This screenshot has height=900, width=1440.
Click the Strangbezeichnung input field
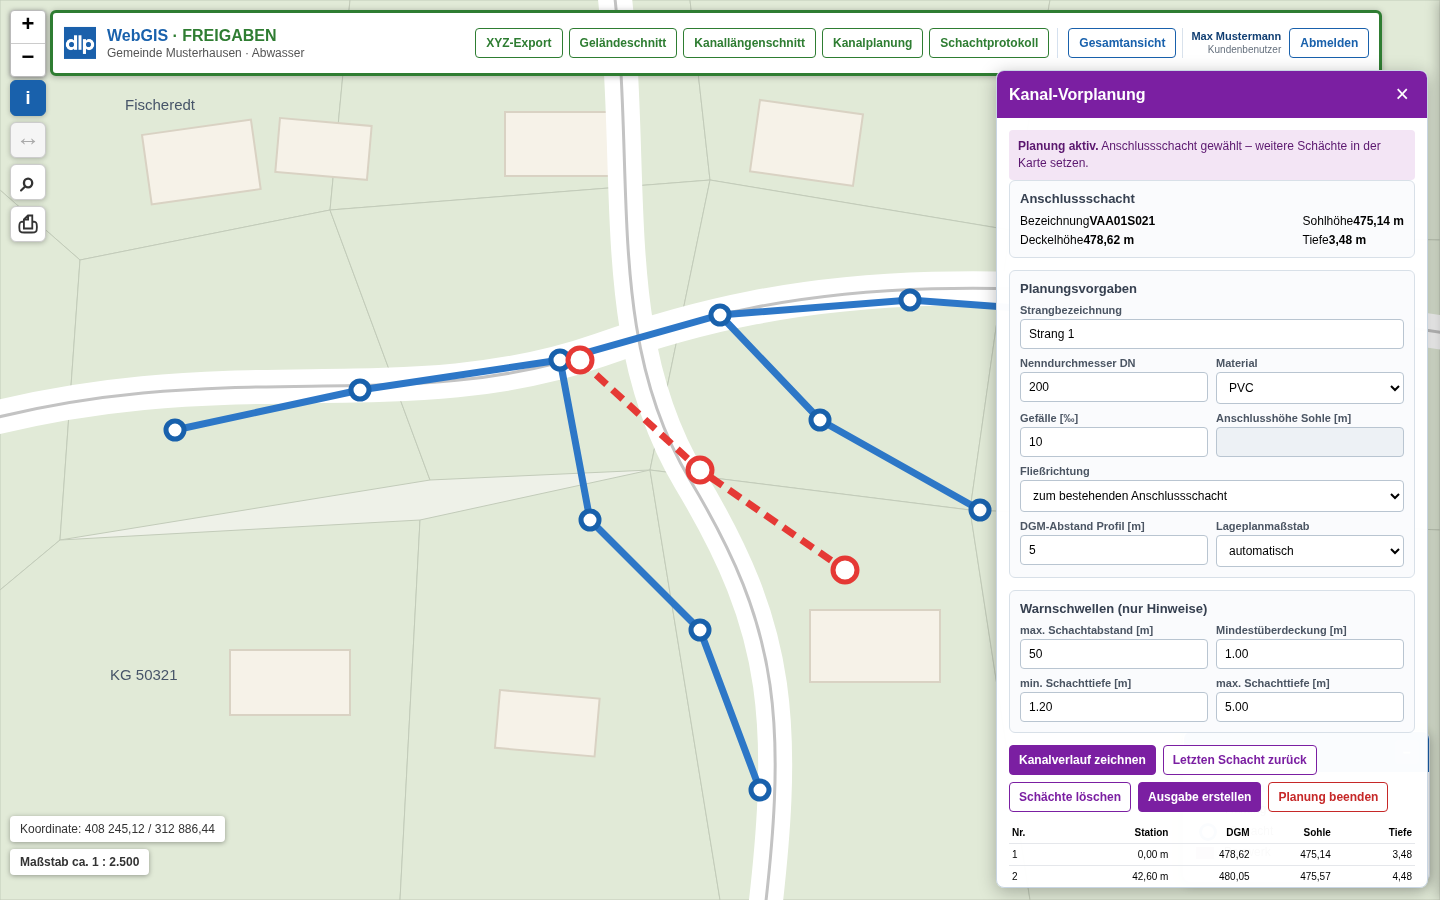[1212, 334]
